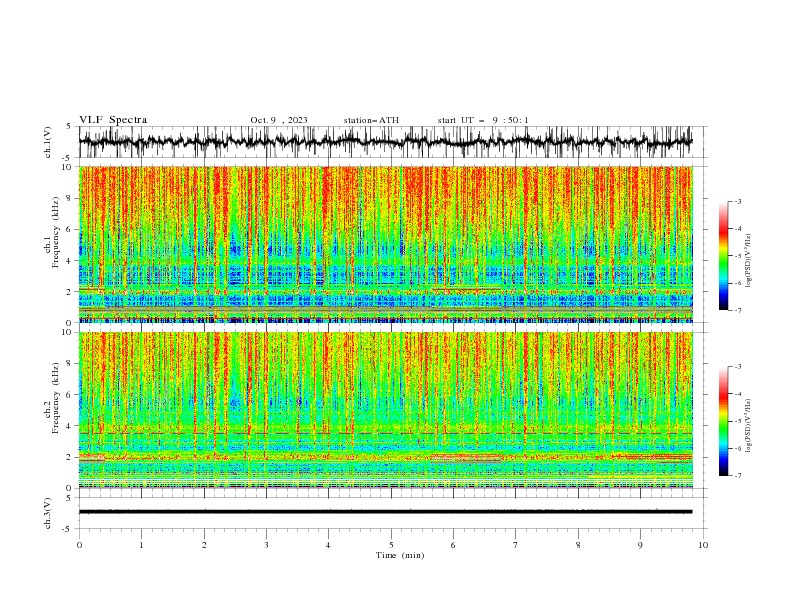Click time axis tick label "5"
The height and width of the screenshot is (612, 792).
click(391, 545)
